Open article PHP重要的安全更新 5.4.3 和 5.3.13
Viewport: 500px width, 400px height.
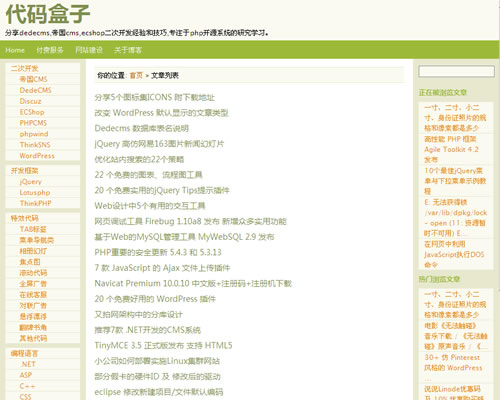coord(158,252)
